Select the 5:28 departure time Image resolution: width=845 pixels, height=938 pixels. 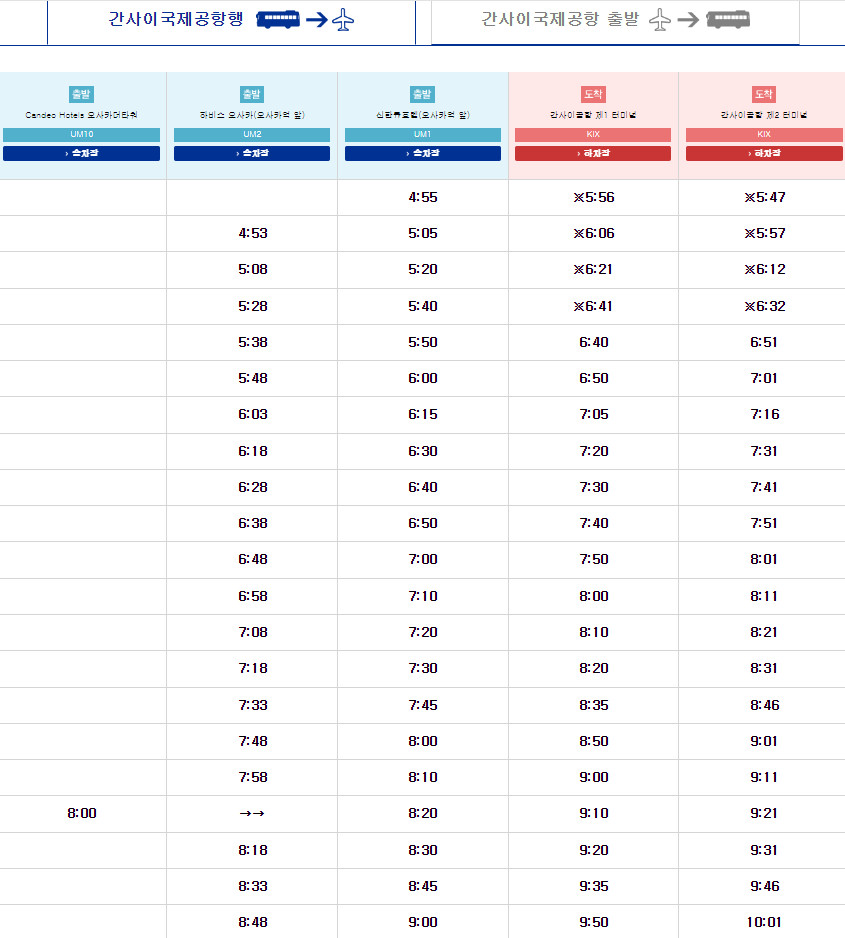click(252, 306)
